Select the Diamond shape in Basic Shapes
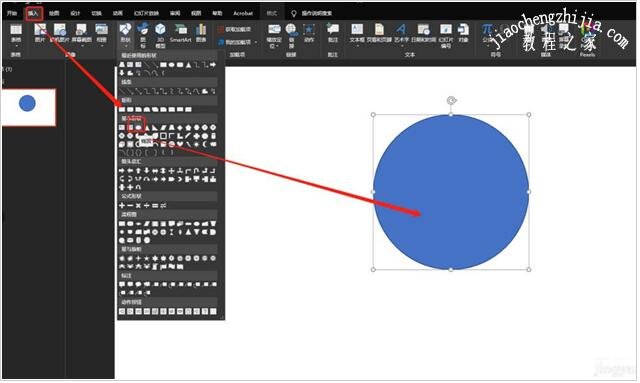Screen dimensions: 640x383 tap(180, 128)
